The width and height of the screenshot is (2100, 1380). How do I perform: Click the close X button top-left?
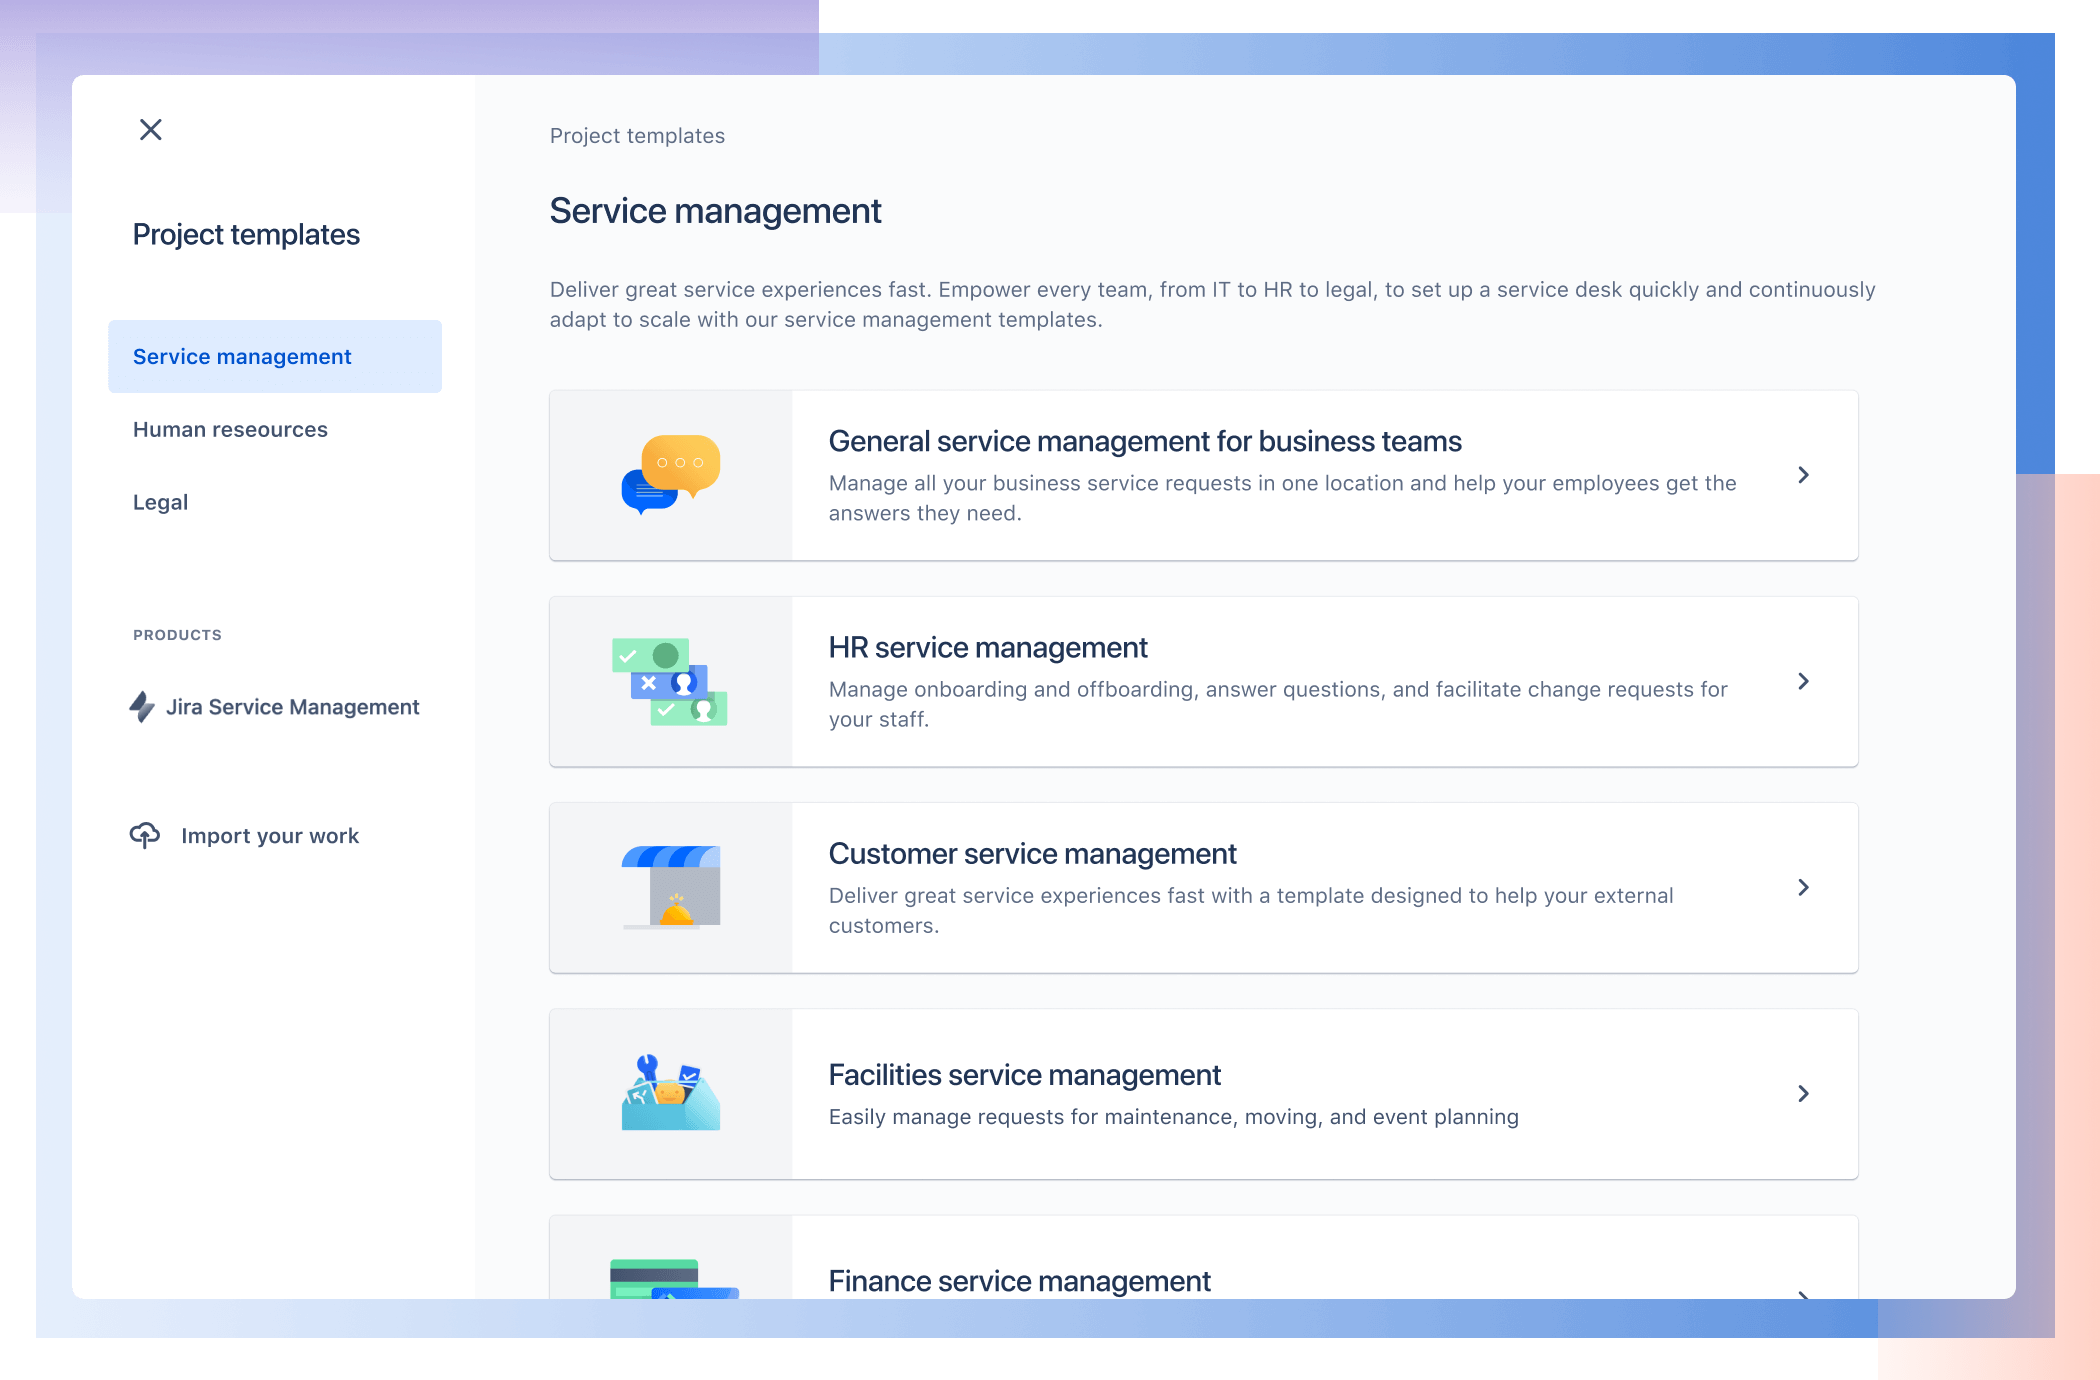152,128
